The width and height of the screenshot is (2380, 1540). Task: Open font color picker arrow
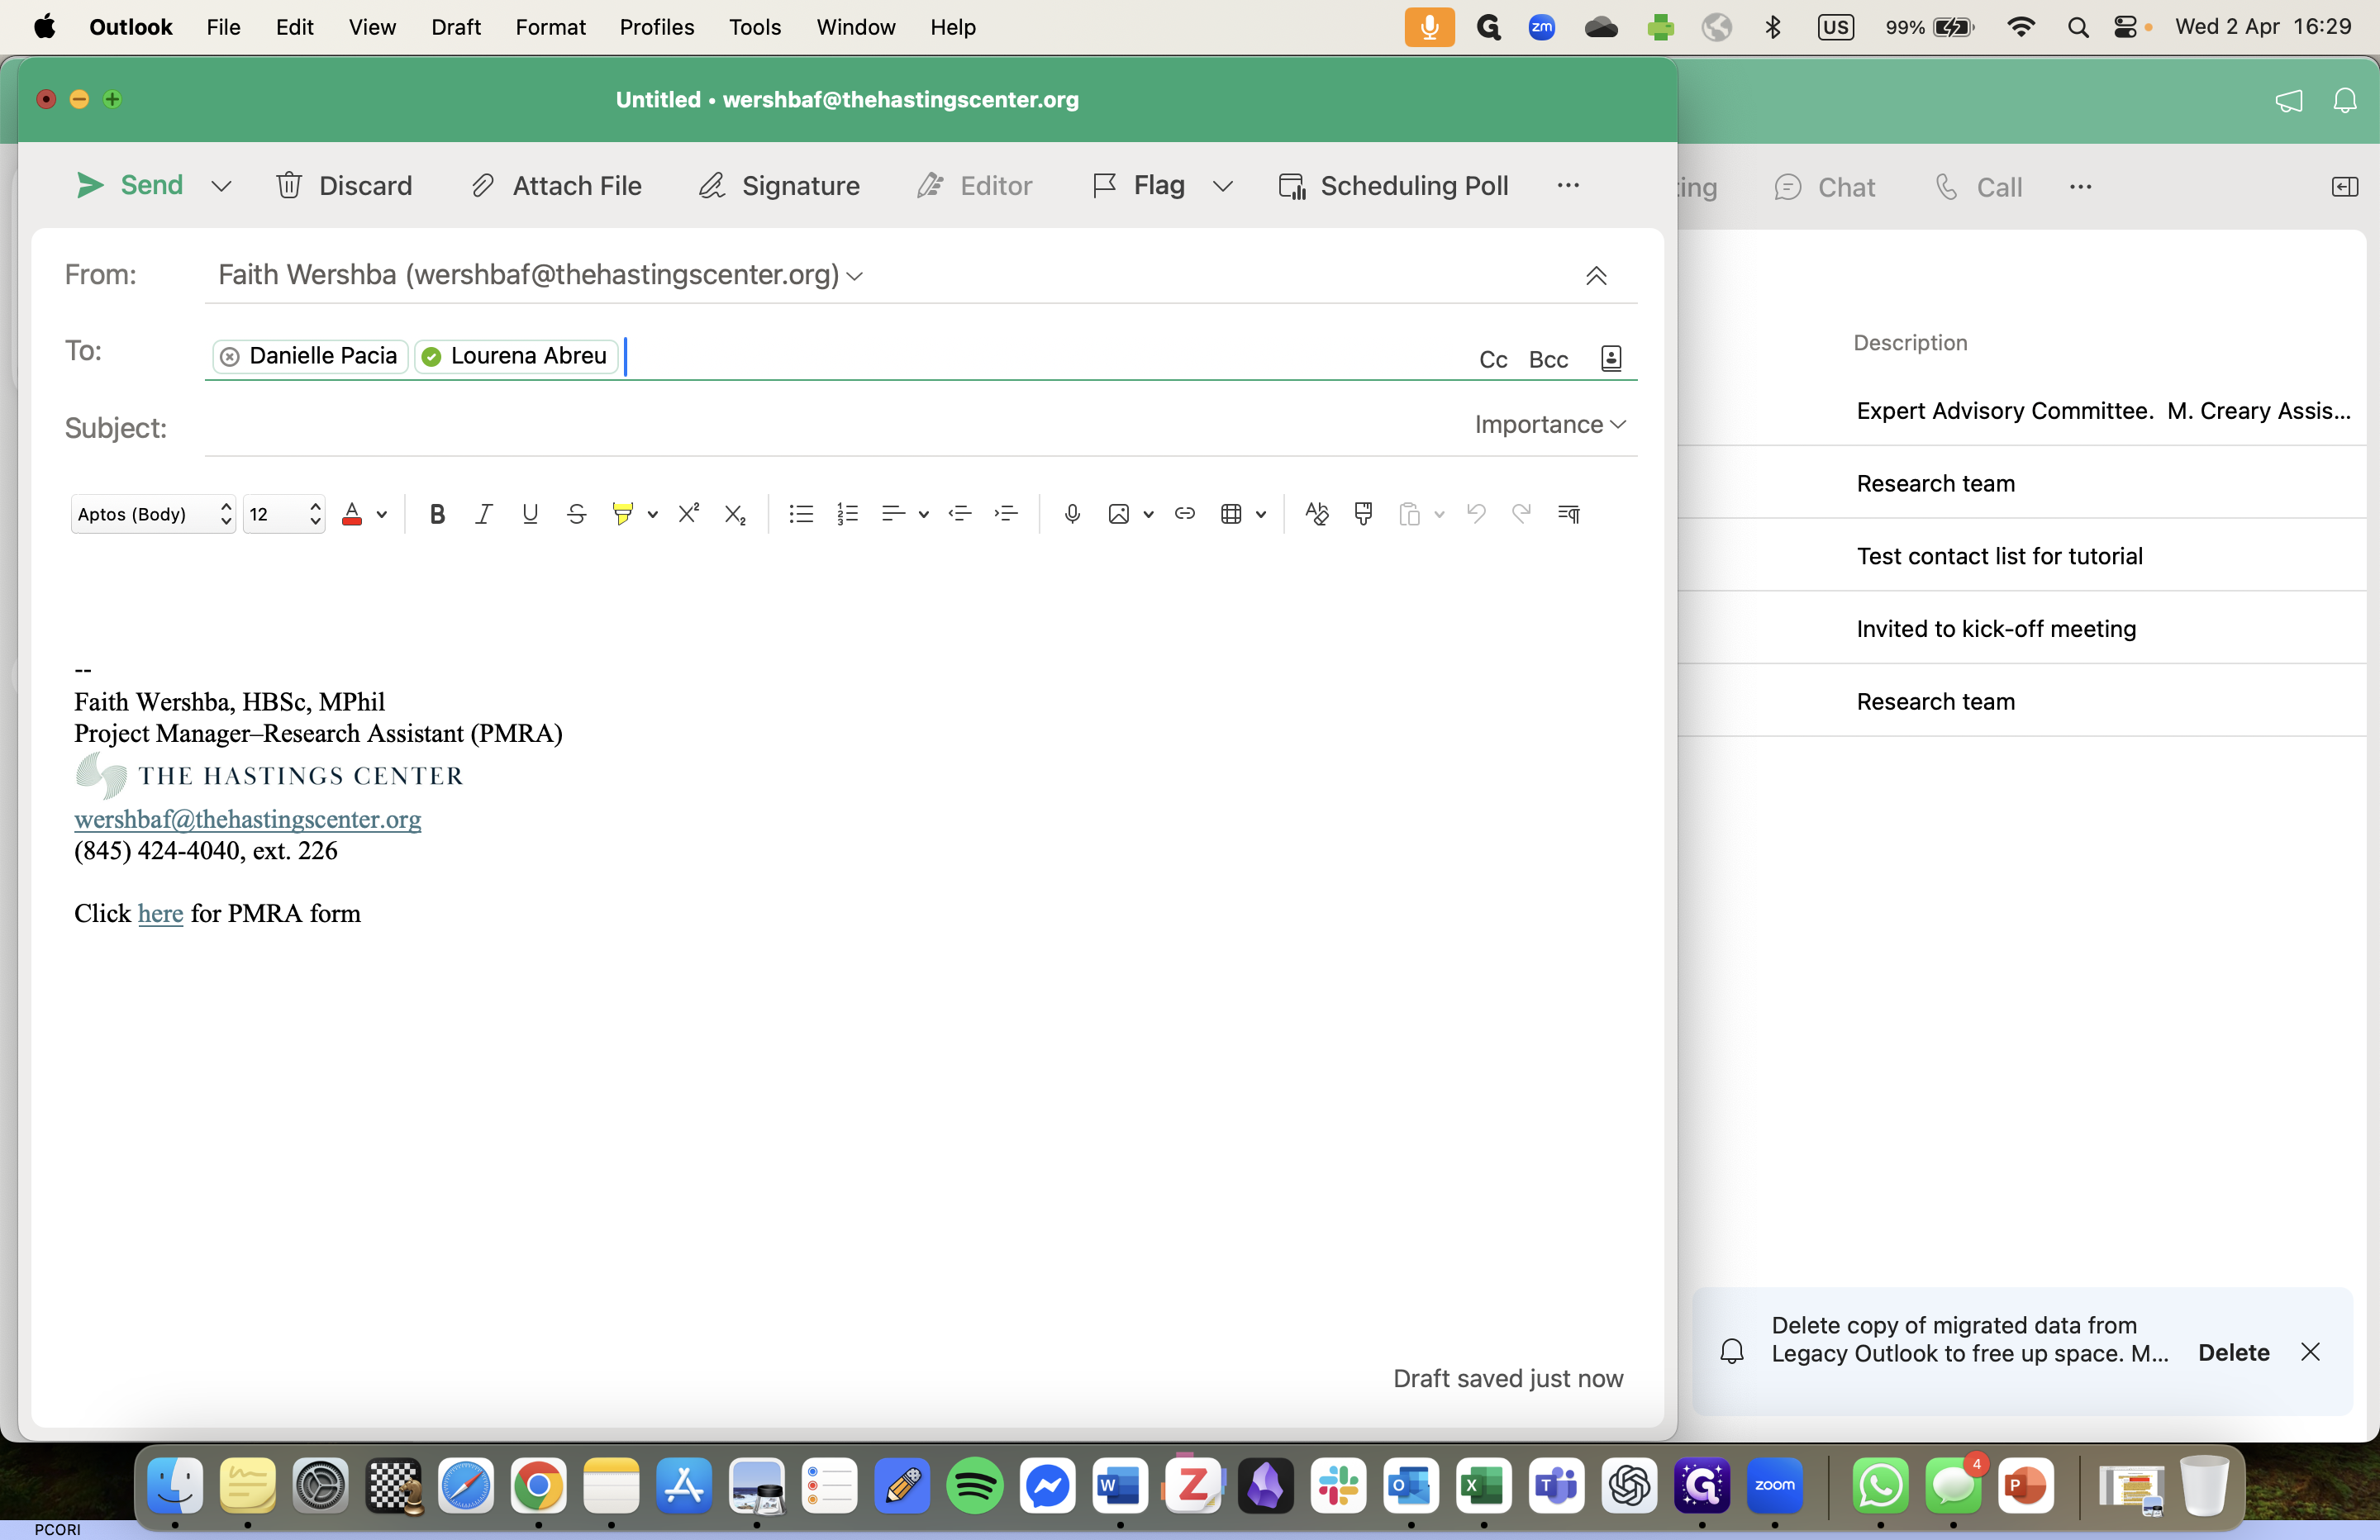pyautogui.click(x=382, y=515)
